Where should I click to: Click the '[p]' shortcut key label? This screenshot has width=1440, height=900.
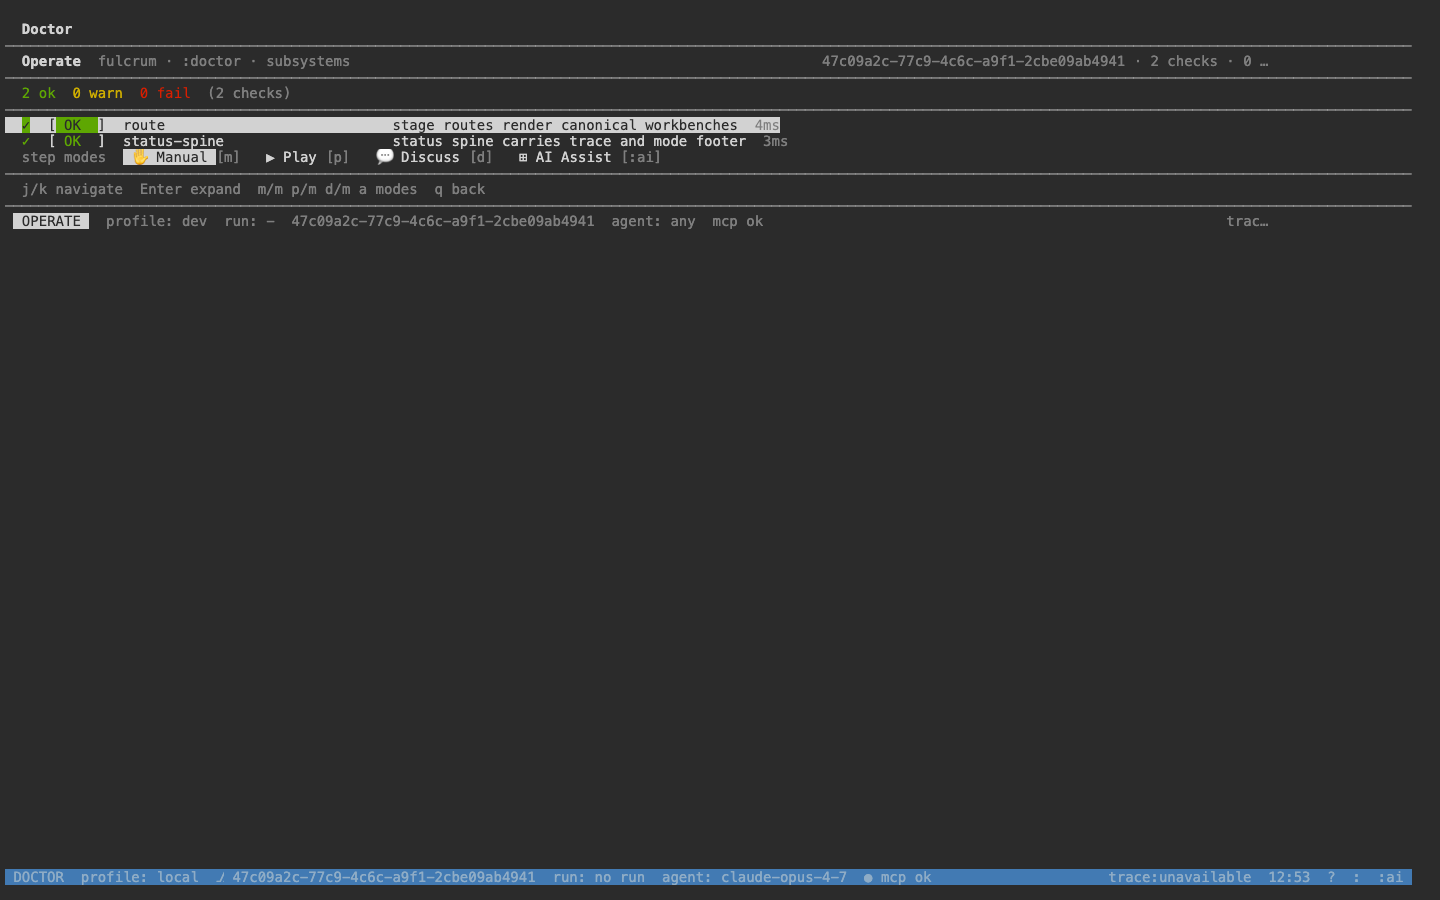coord(338,157)
